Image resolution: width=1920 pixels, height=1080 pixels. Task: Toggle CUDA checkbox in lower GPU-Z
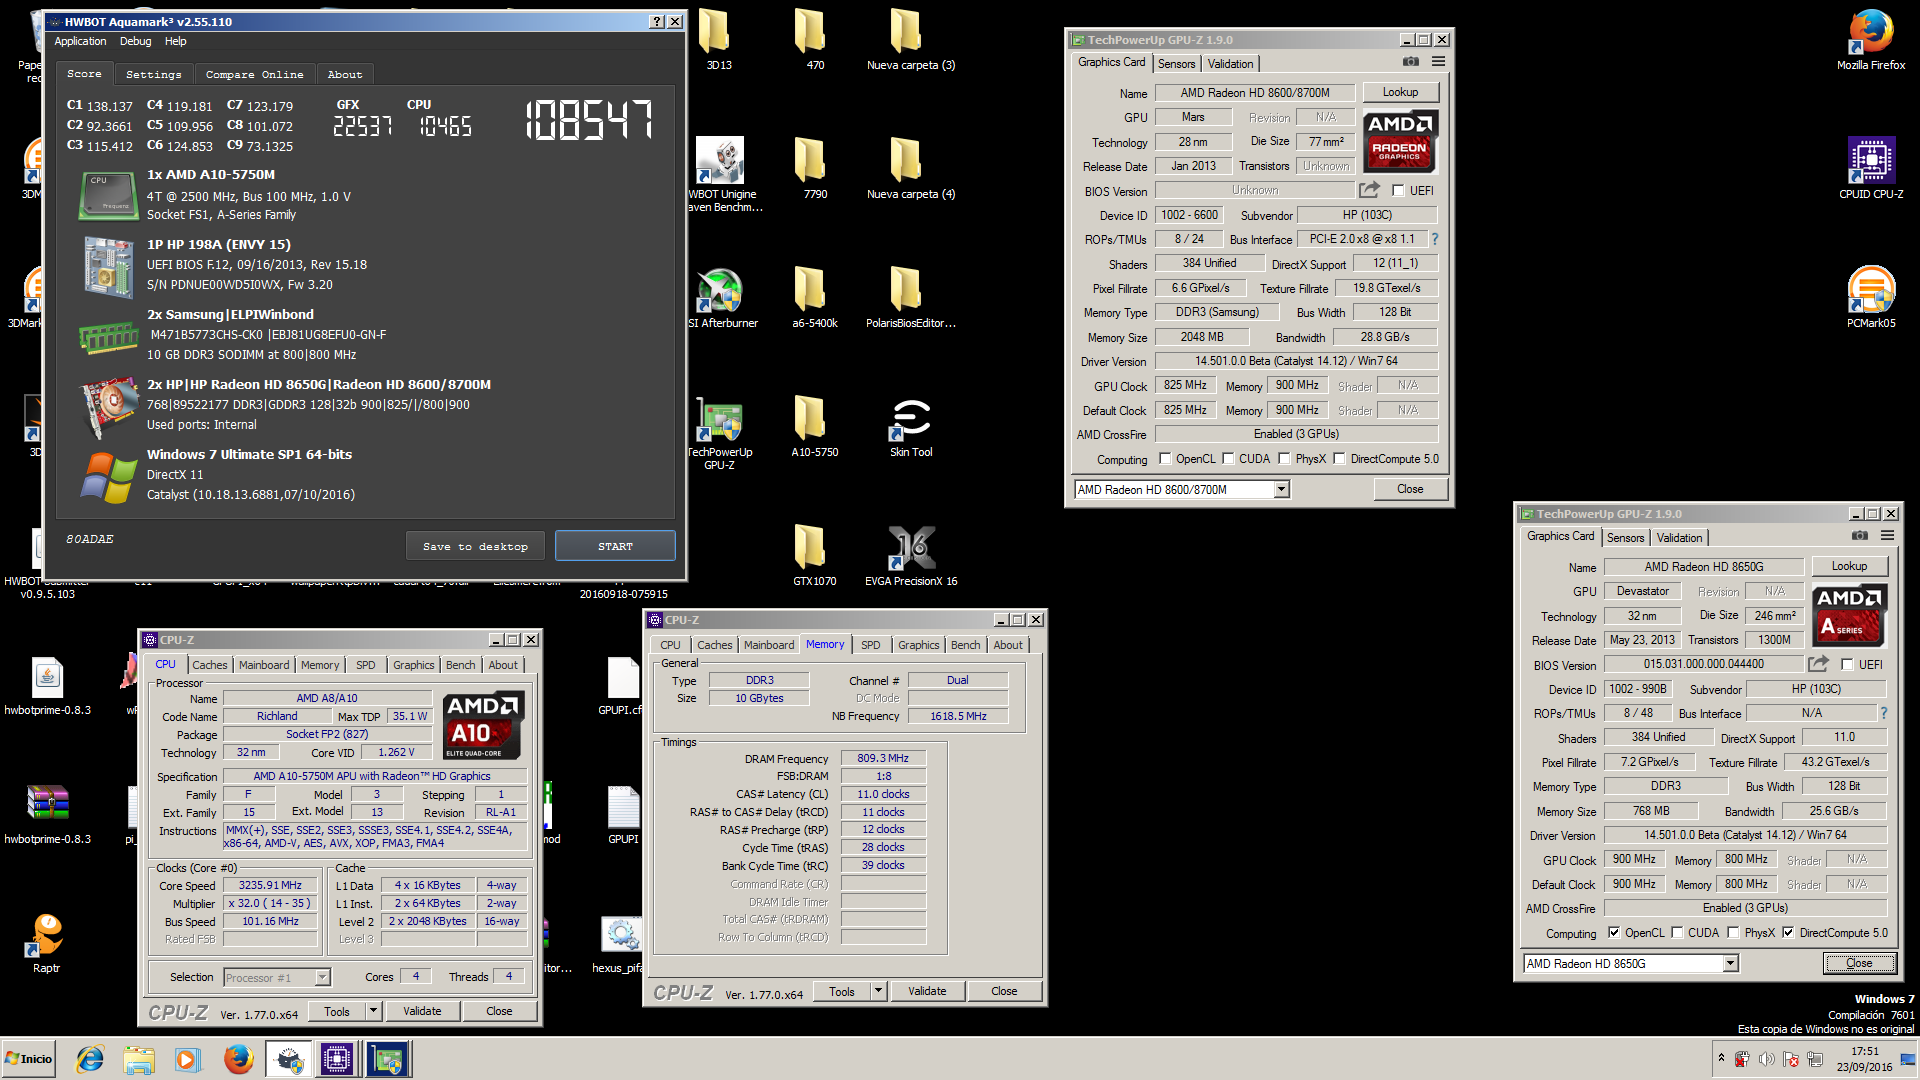[x=1677, y=933]
